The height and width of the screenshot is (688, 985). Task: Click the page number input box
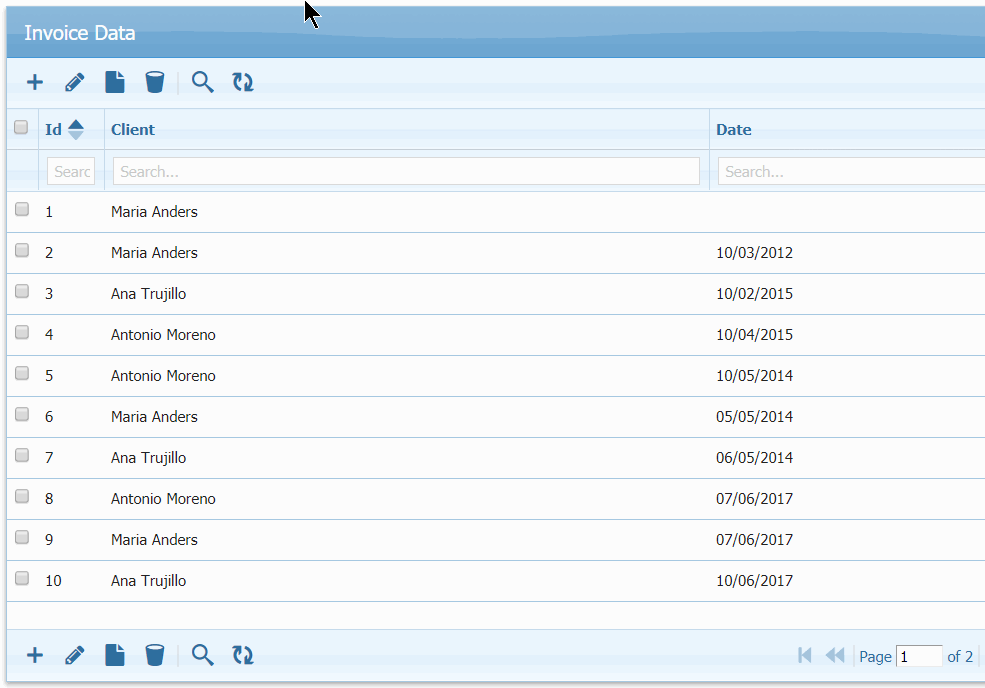[918, 656]
